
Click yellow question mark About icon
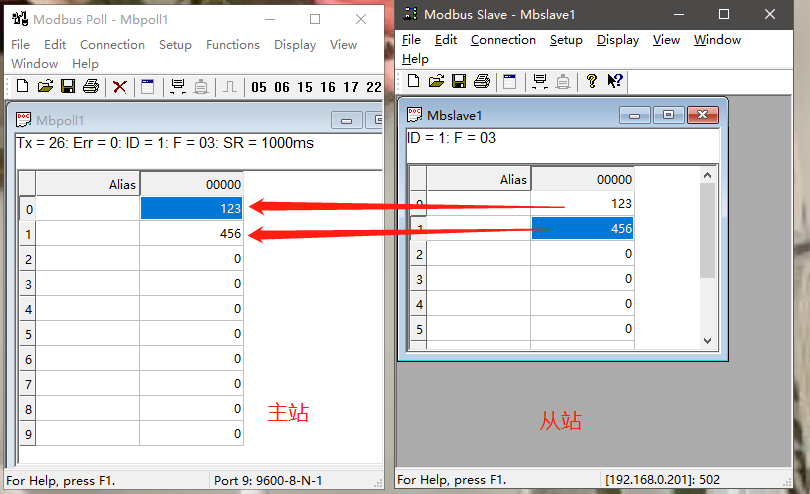[592, 81]
